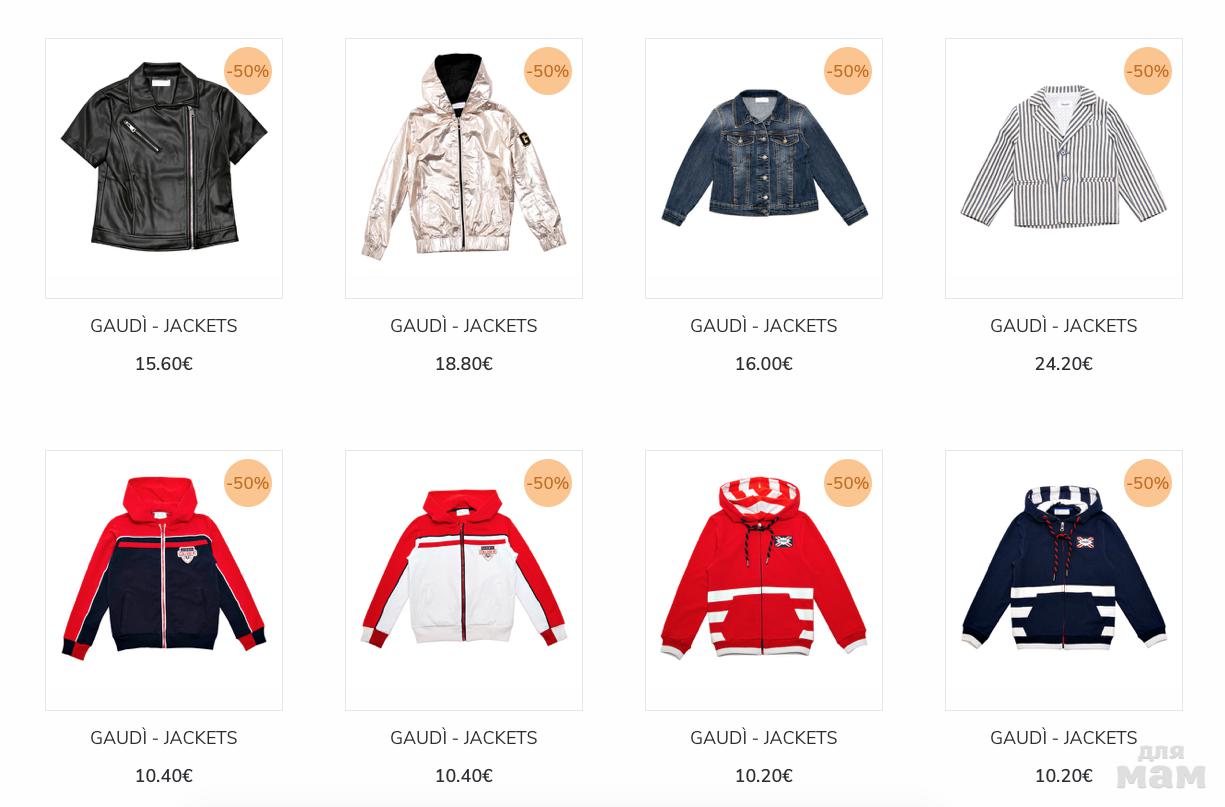Open the red and white hooded jacket
The width and height of the screenshot is (1225, 807).
pyautogui.click(x=464, y=580)
